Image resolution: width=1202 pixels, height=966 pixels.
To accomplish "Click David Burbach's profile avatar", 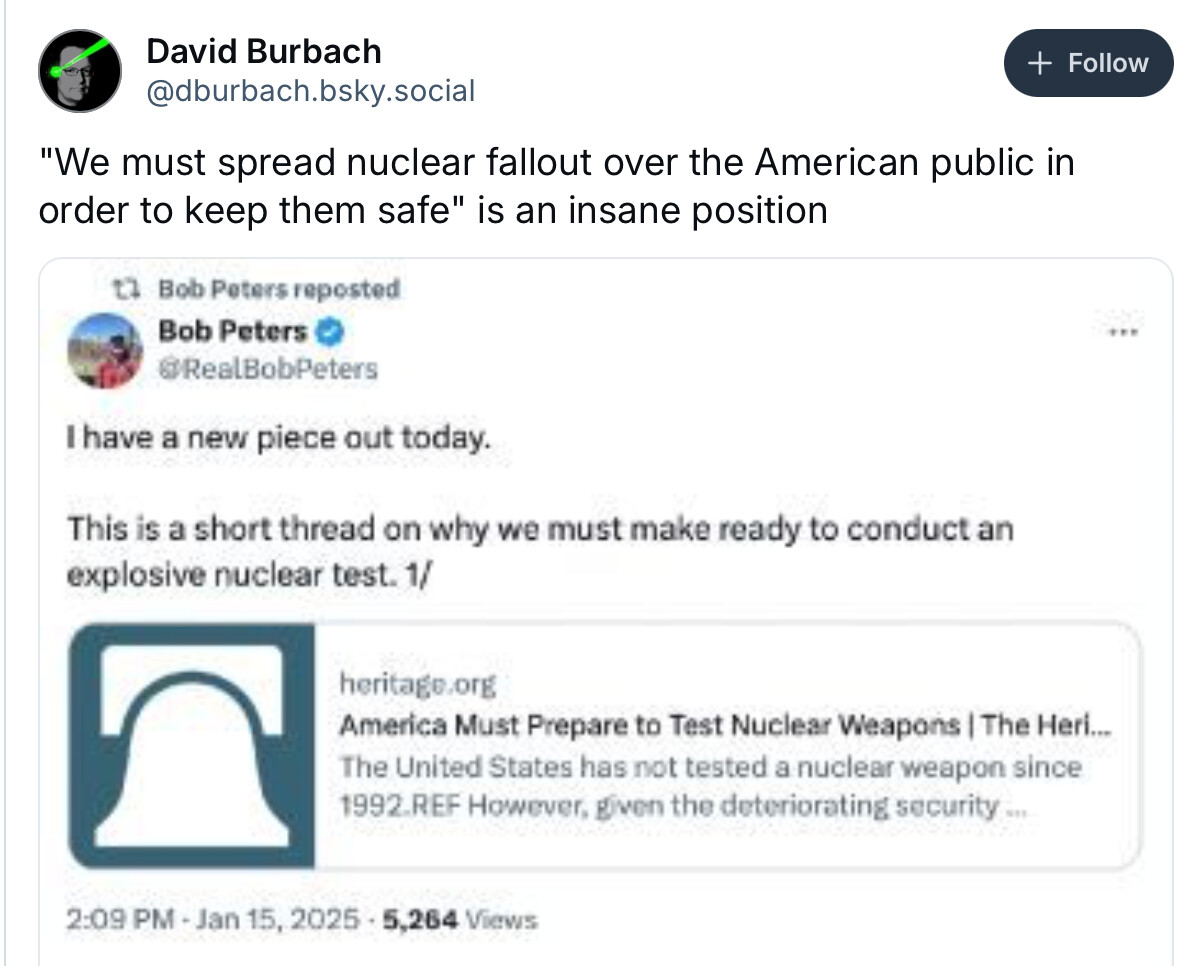I will [x=80, y=70].
